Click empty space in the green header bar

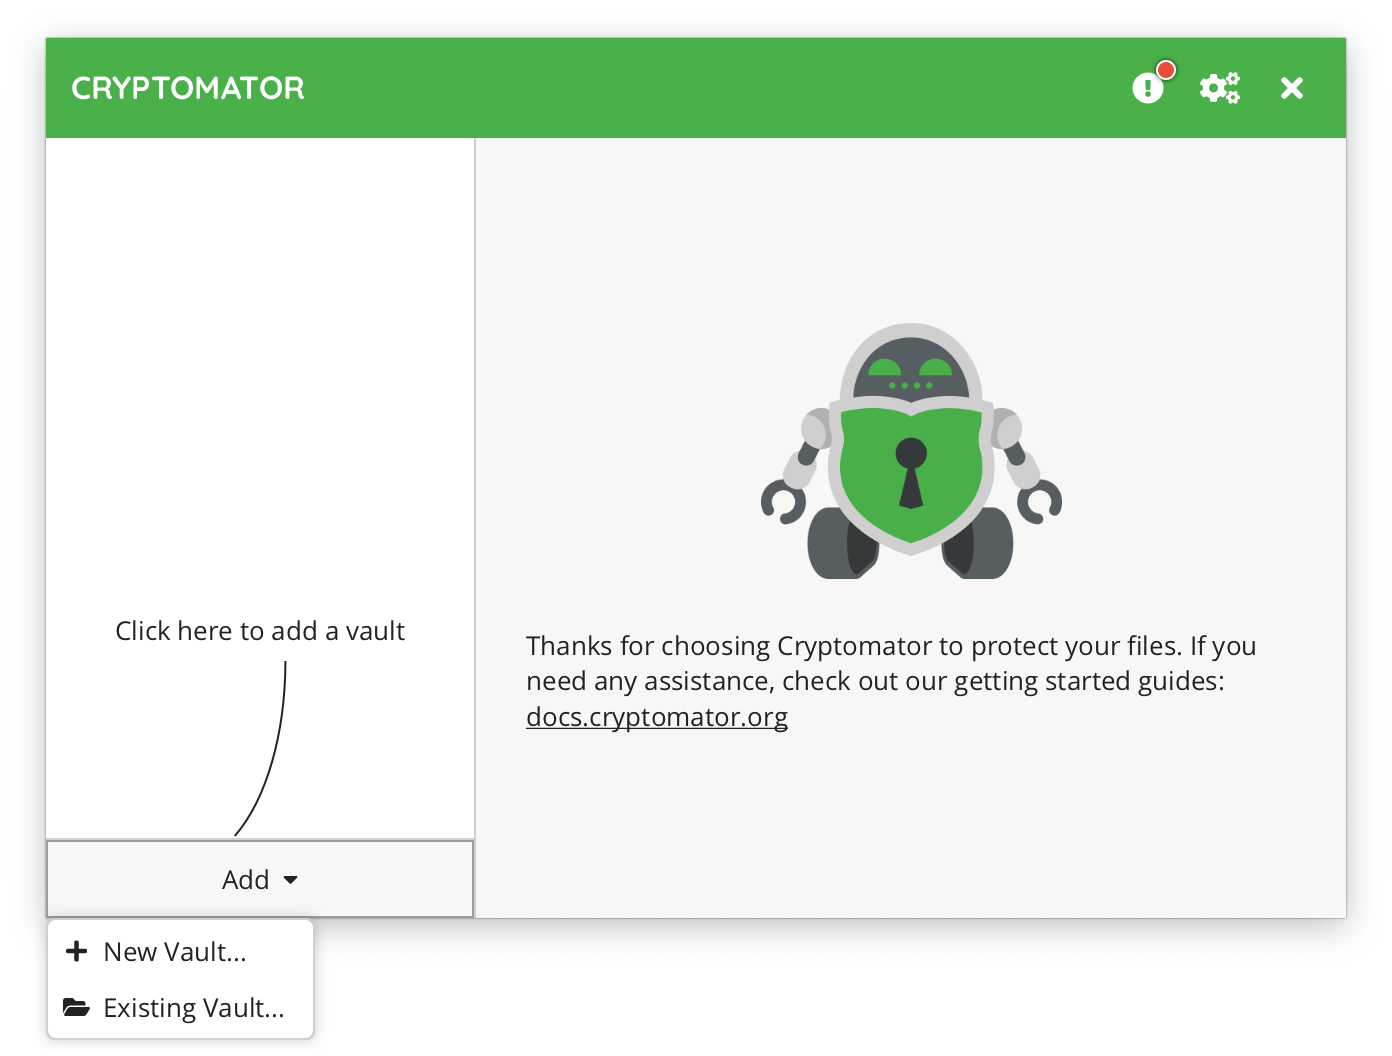click(700, 88)
